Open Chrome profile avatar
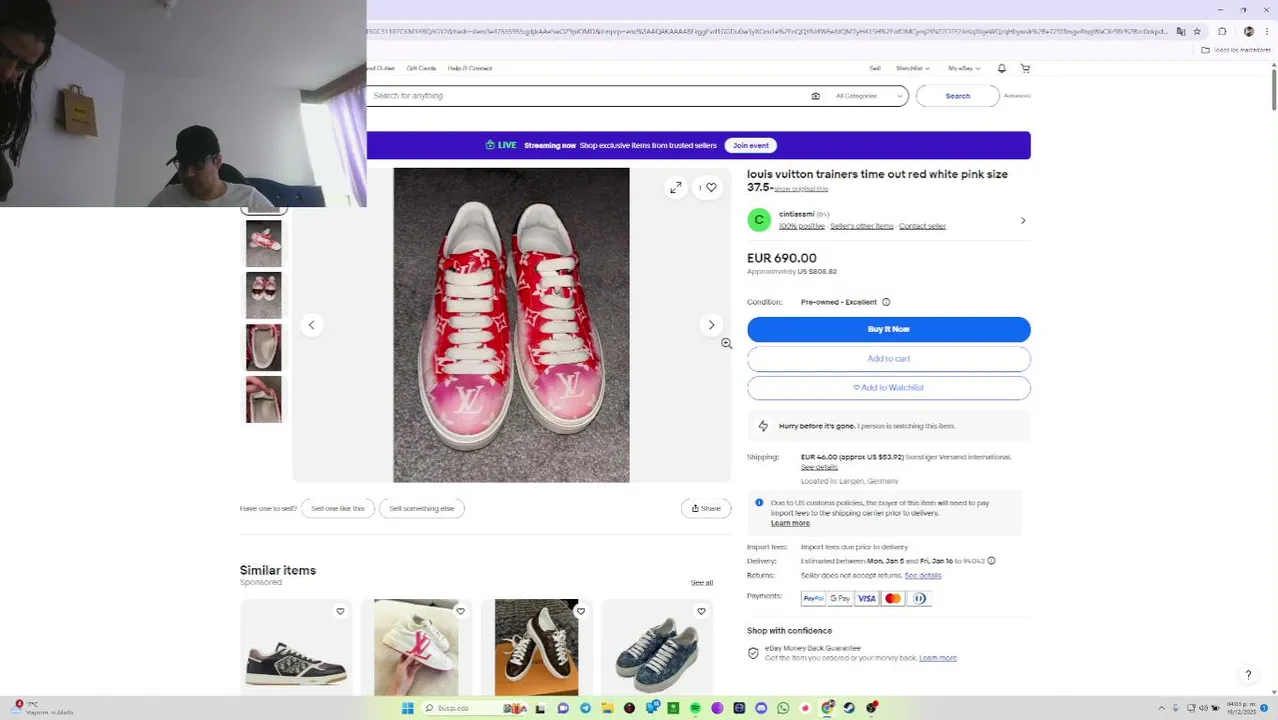This screenshot has height=720, width=1278. pyautogui.click(x=1249, y=31)
